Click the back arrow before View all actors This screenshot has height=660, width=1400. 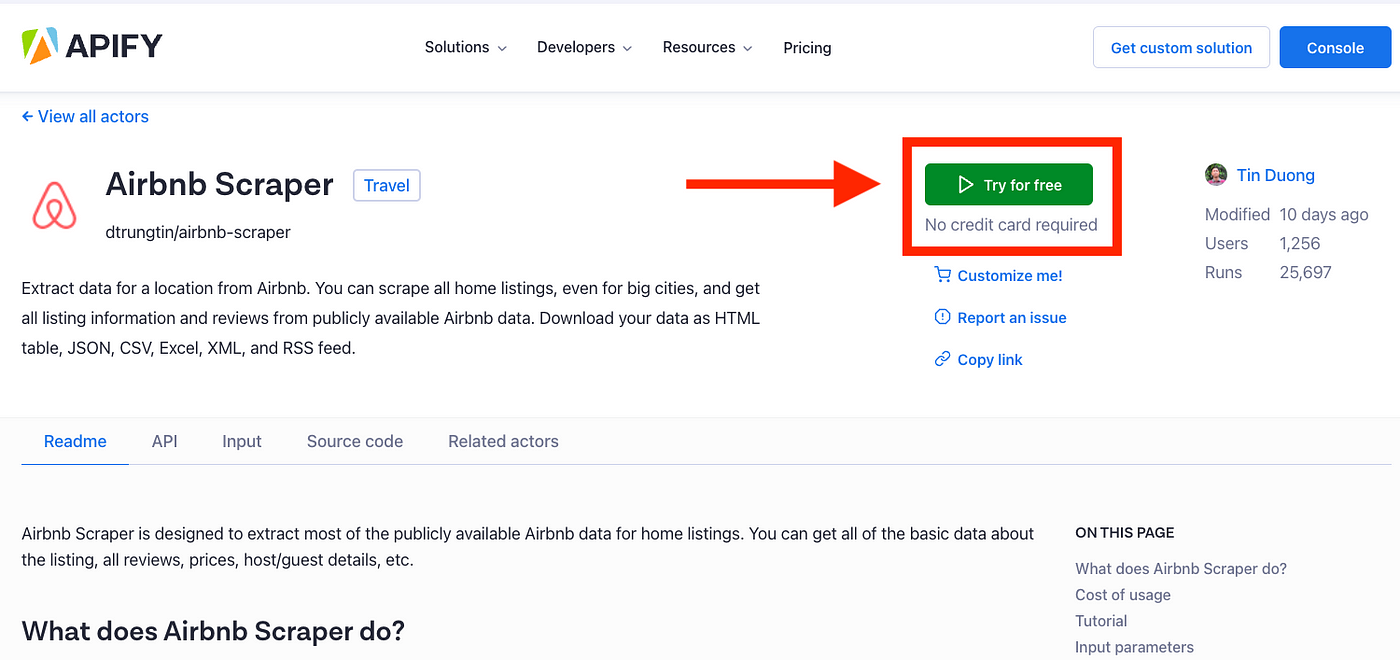click(x=27, y=117)
